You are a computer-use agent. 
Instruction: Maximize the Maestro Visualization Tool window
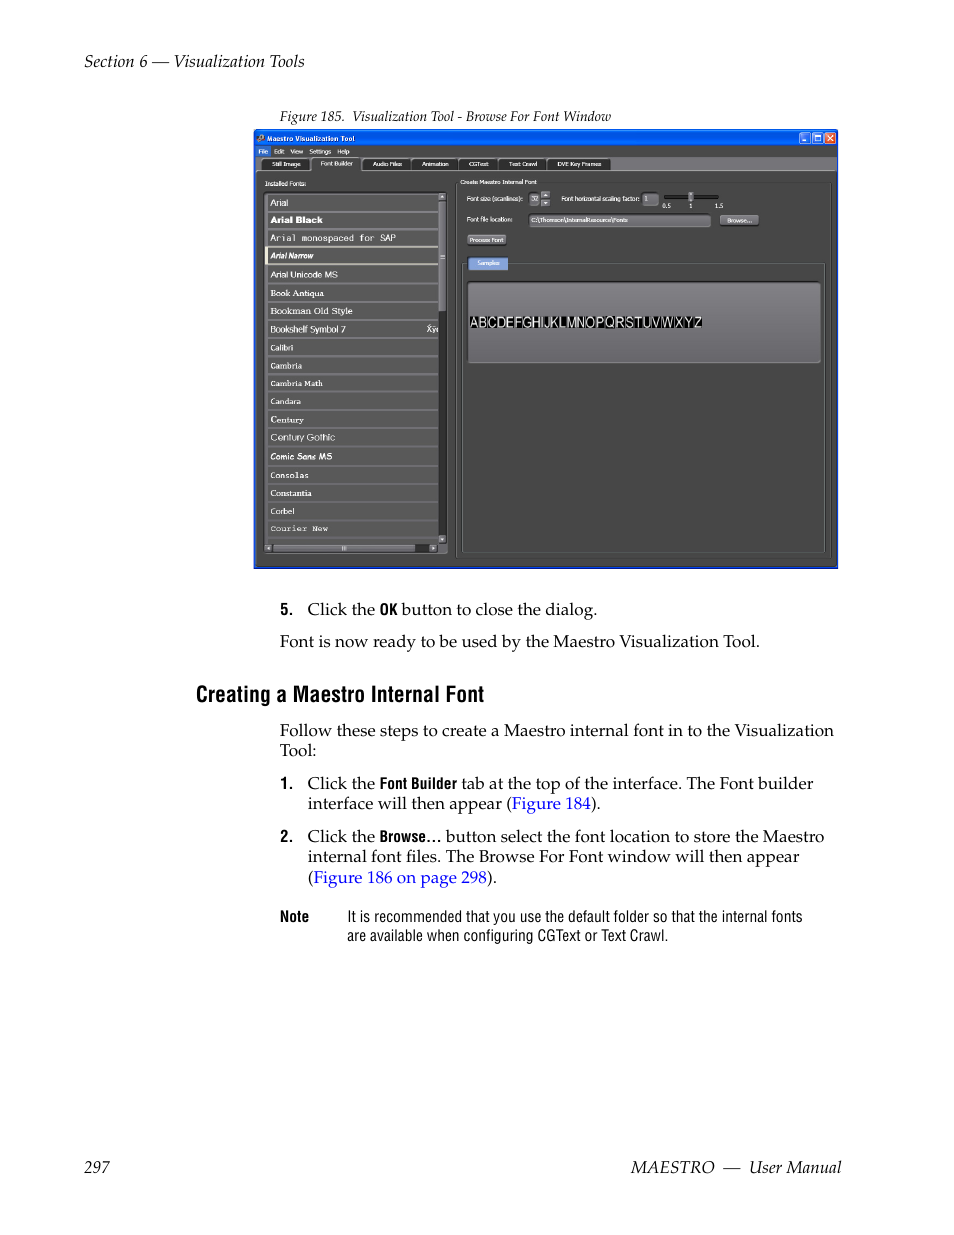pyautogui.click(x=817, y=138)
